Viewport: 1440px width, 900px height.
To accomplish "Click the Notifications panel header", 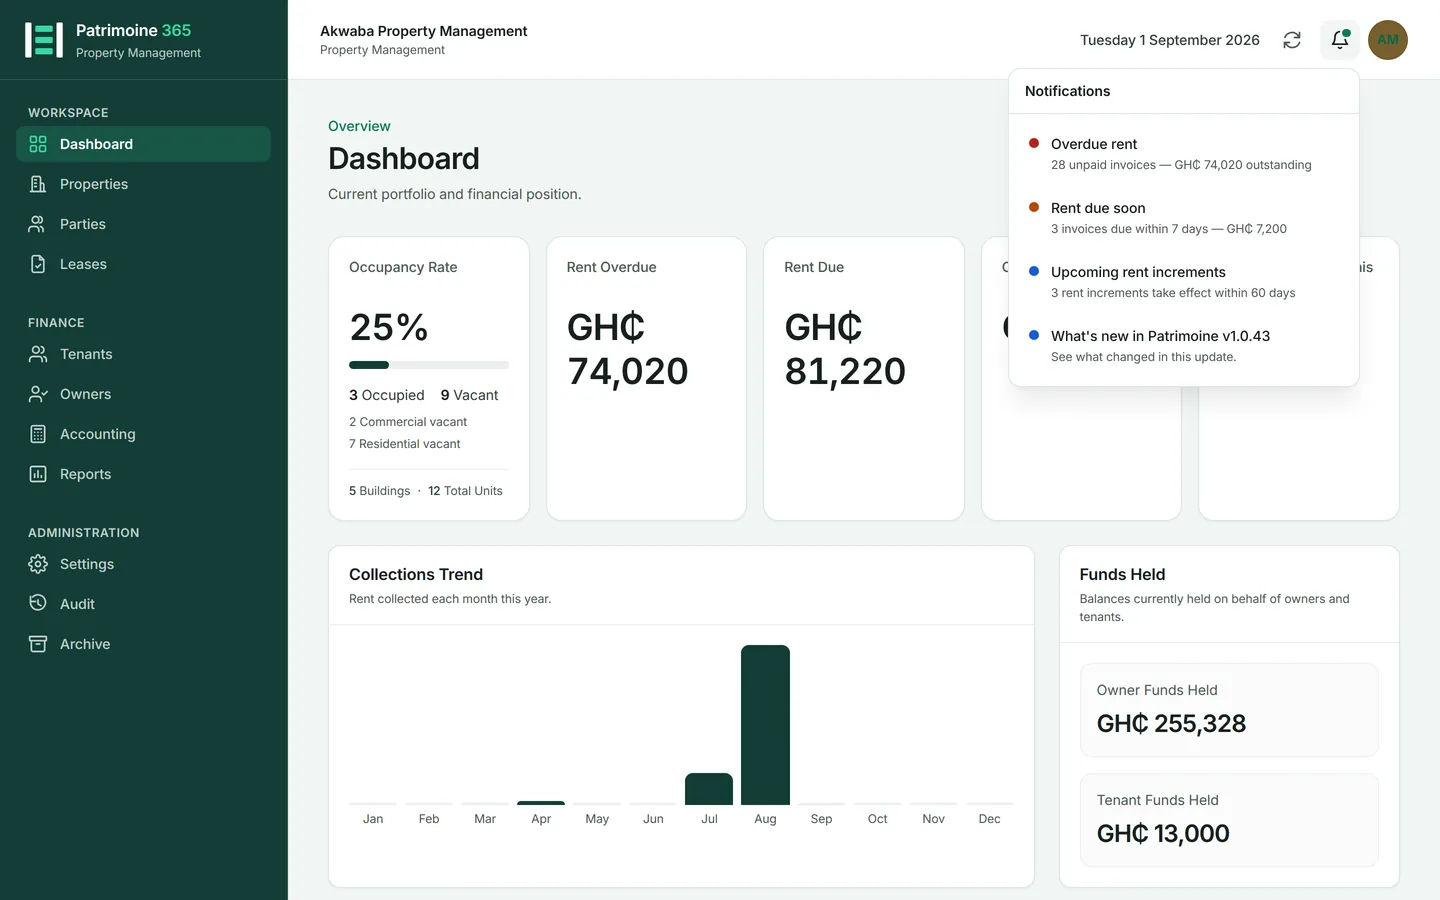I will [1184, 91].
